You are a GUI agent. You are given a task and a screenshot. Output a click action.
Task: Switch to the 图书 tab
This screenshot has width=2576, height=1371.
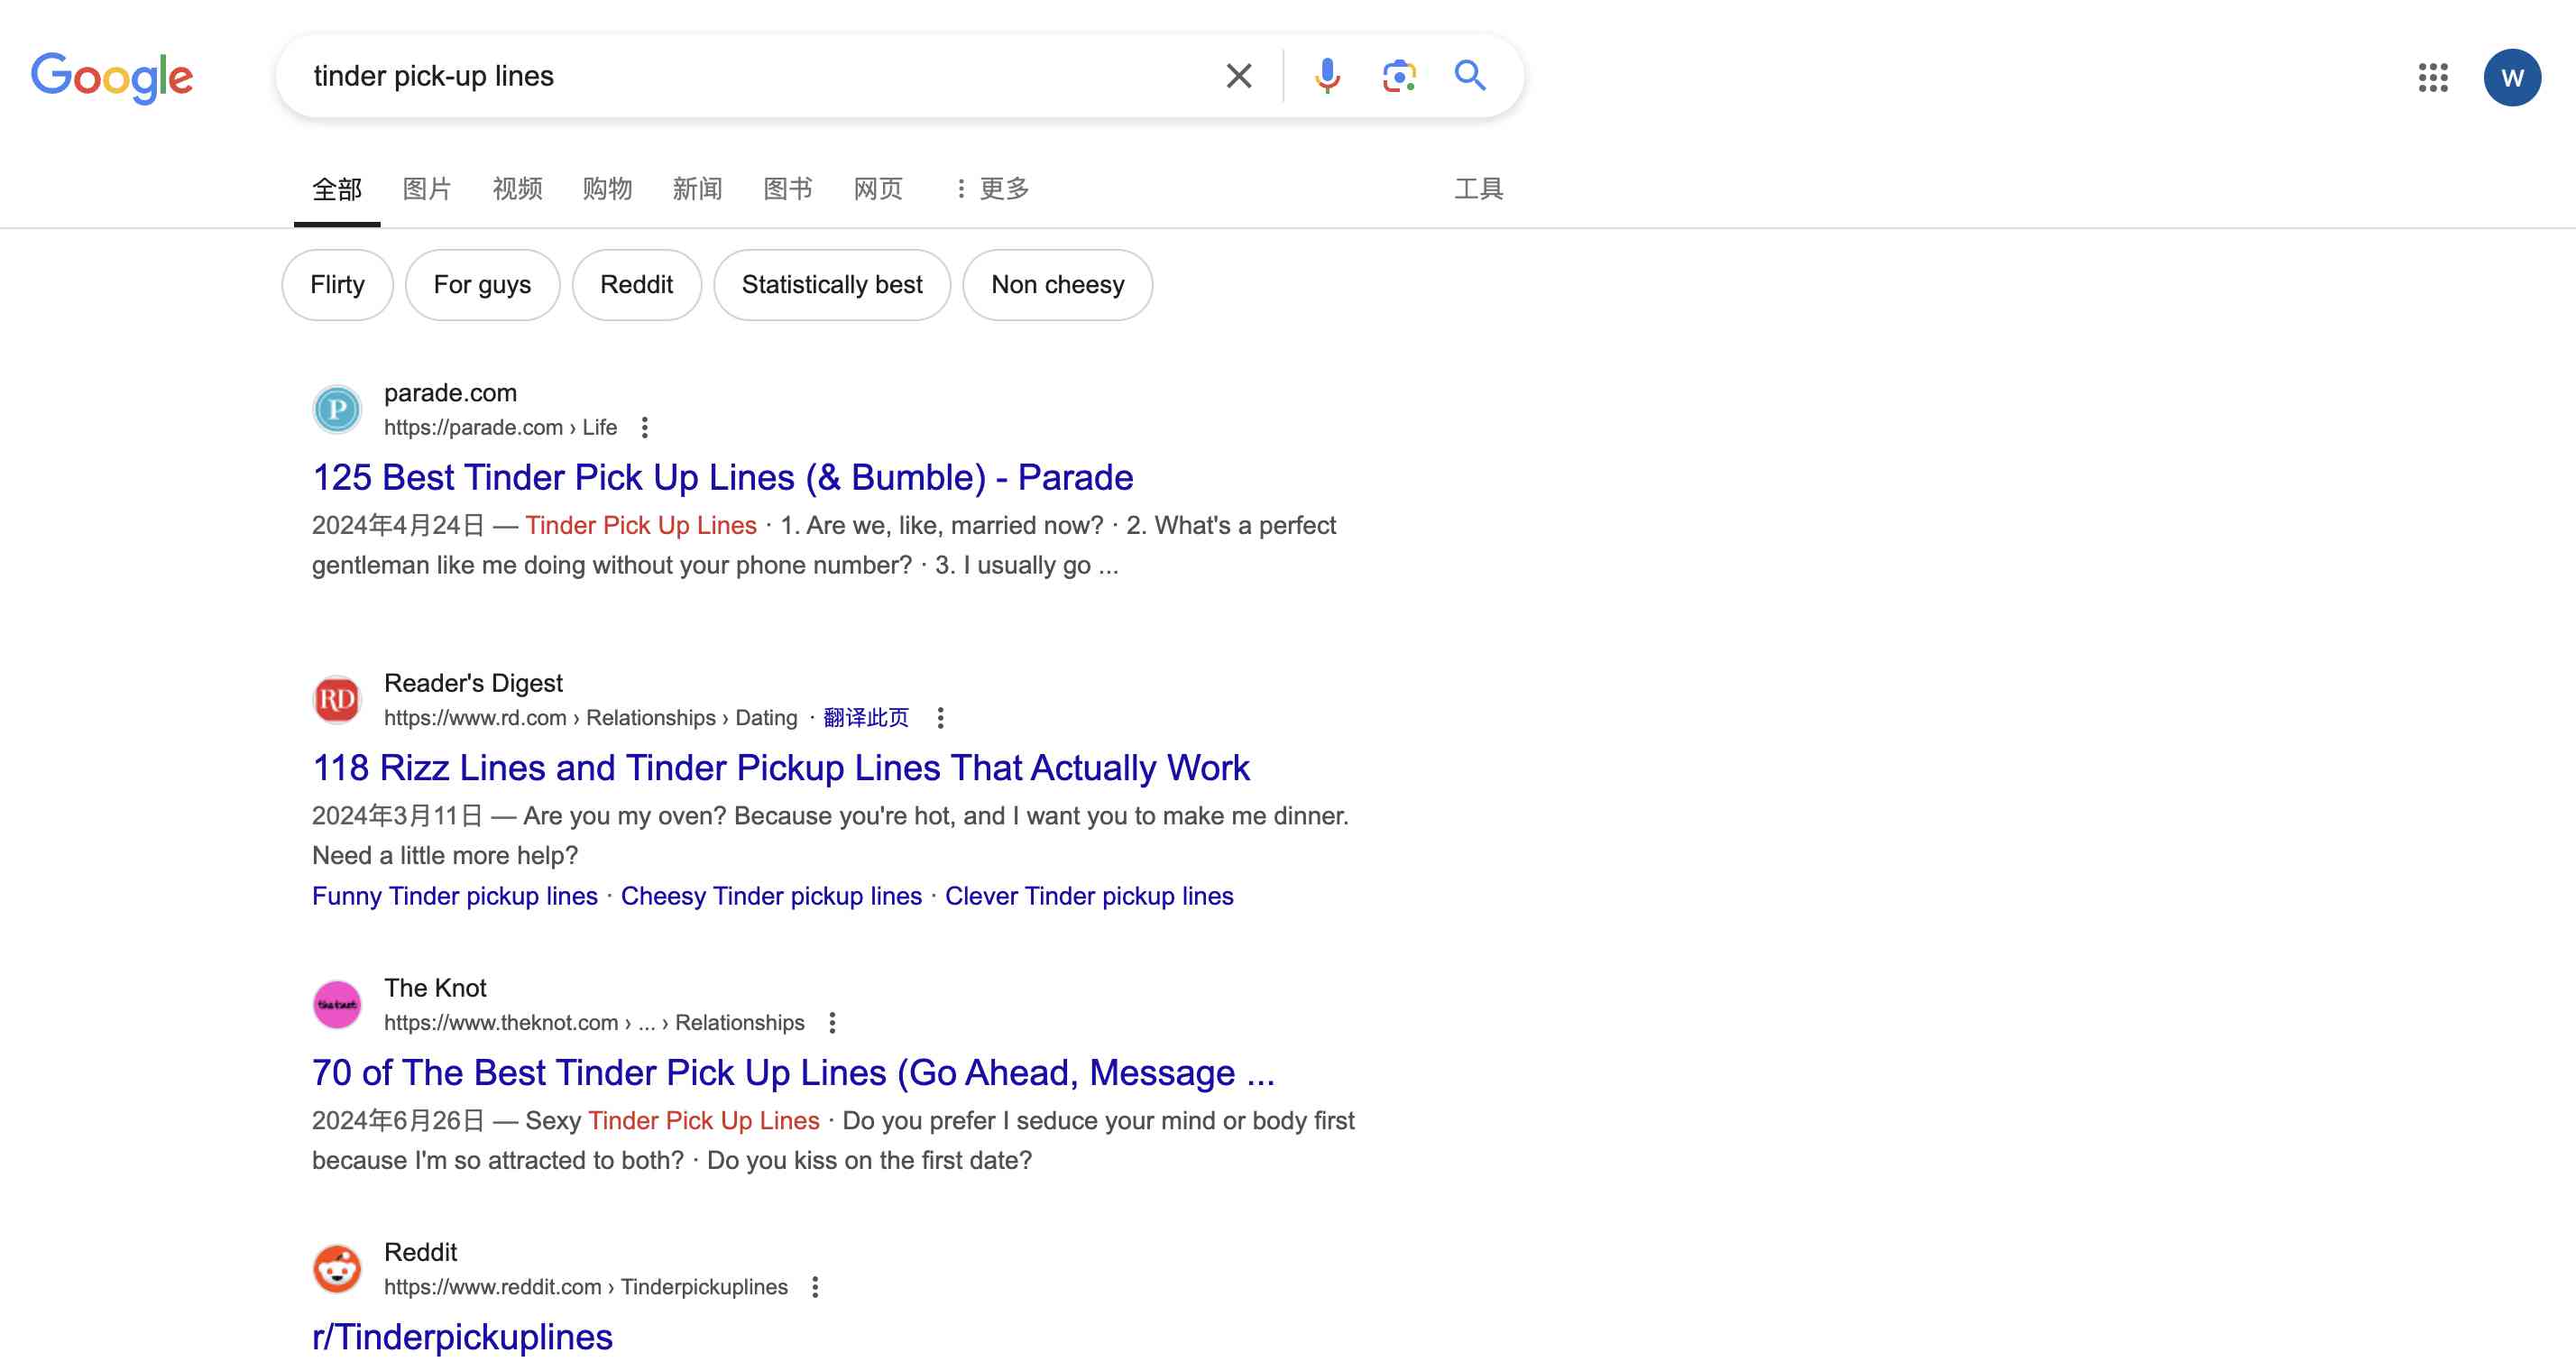tap(787, 188)
